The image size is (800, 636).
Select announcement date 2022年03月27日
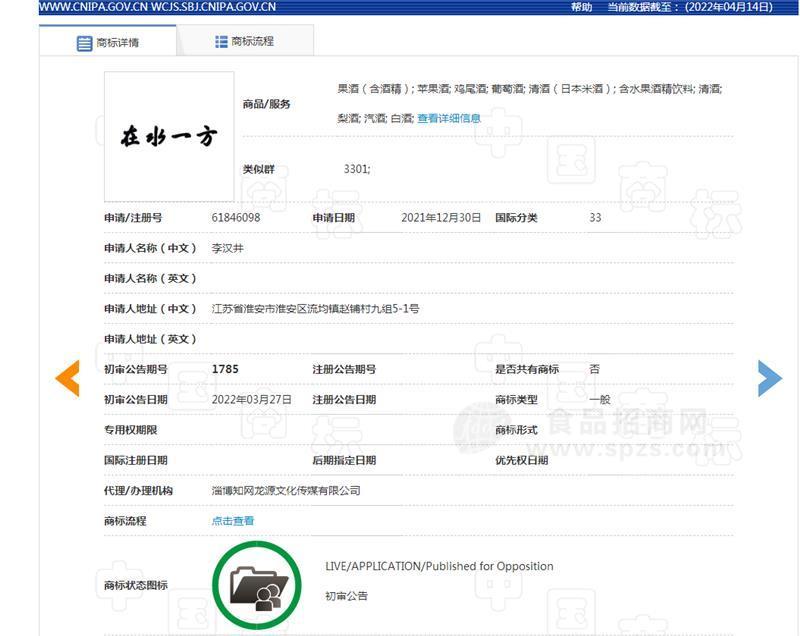coord(252,399)
